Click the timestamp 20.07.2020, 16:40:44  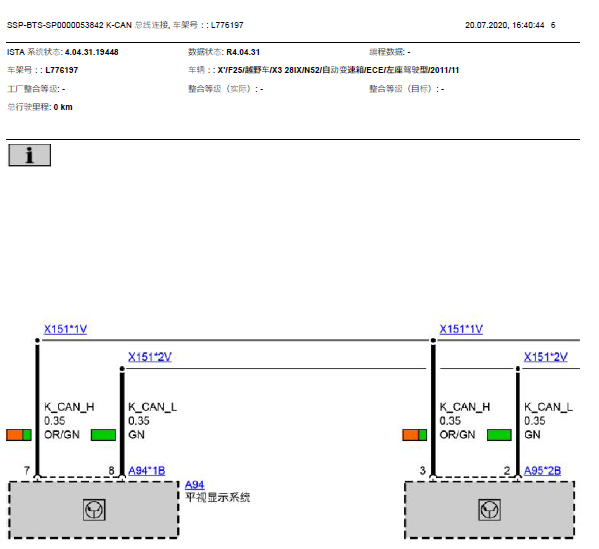click(504, 25)
